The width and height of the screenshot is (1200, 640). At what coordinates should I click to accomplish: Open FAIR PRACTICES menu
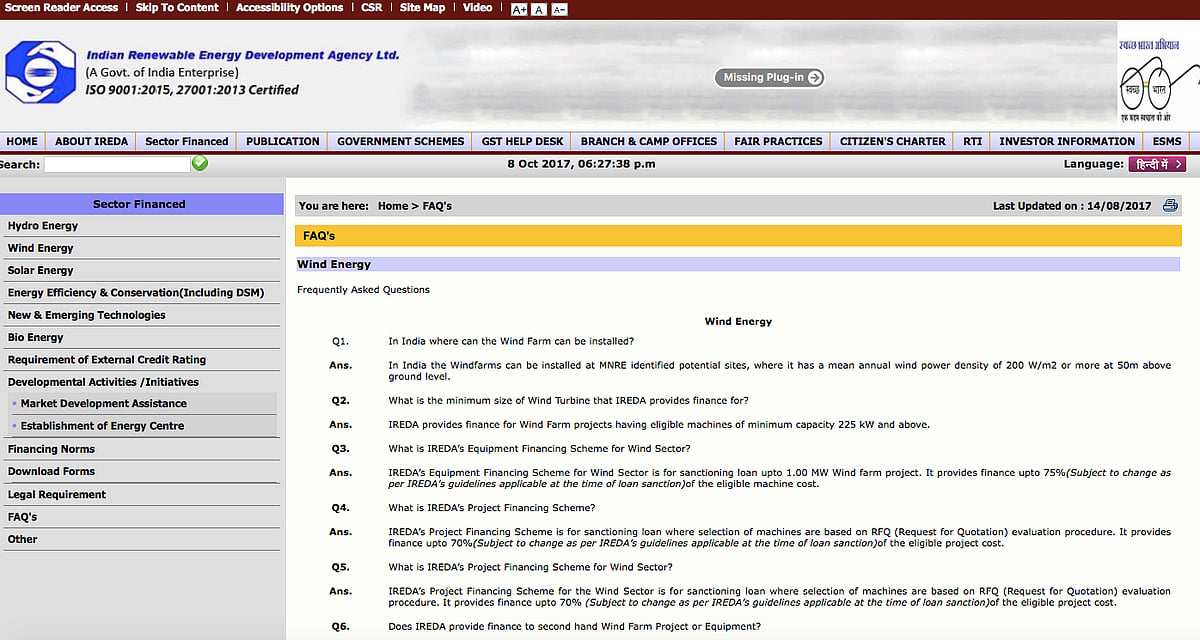tap(778, 141)
